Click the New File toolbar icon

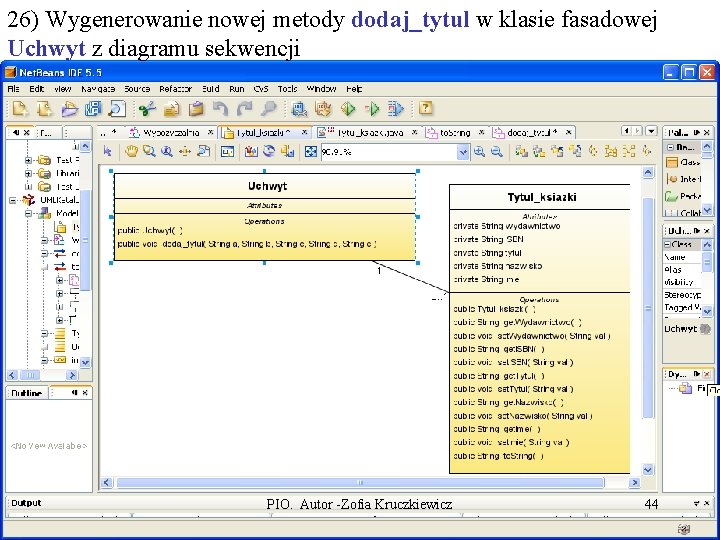pos(21,109)
